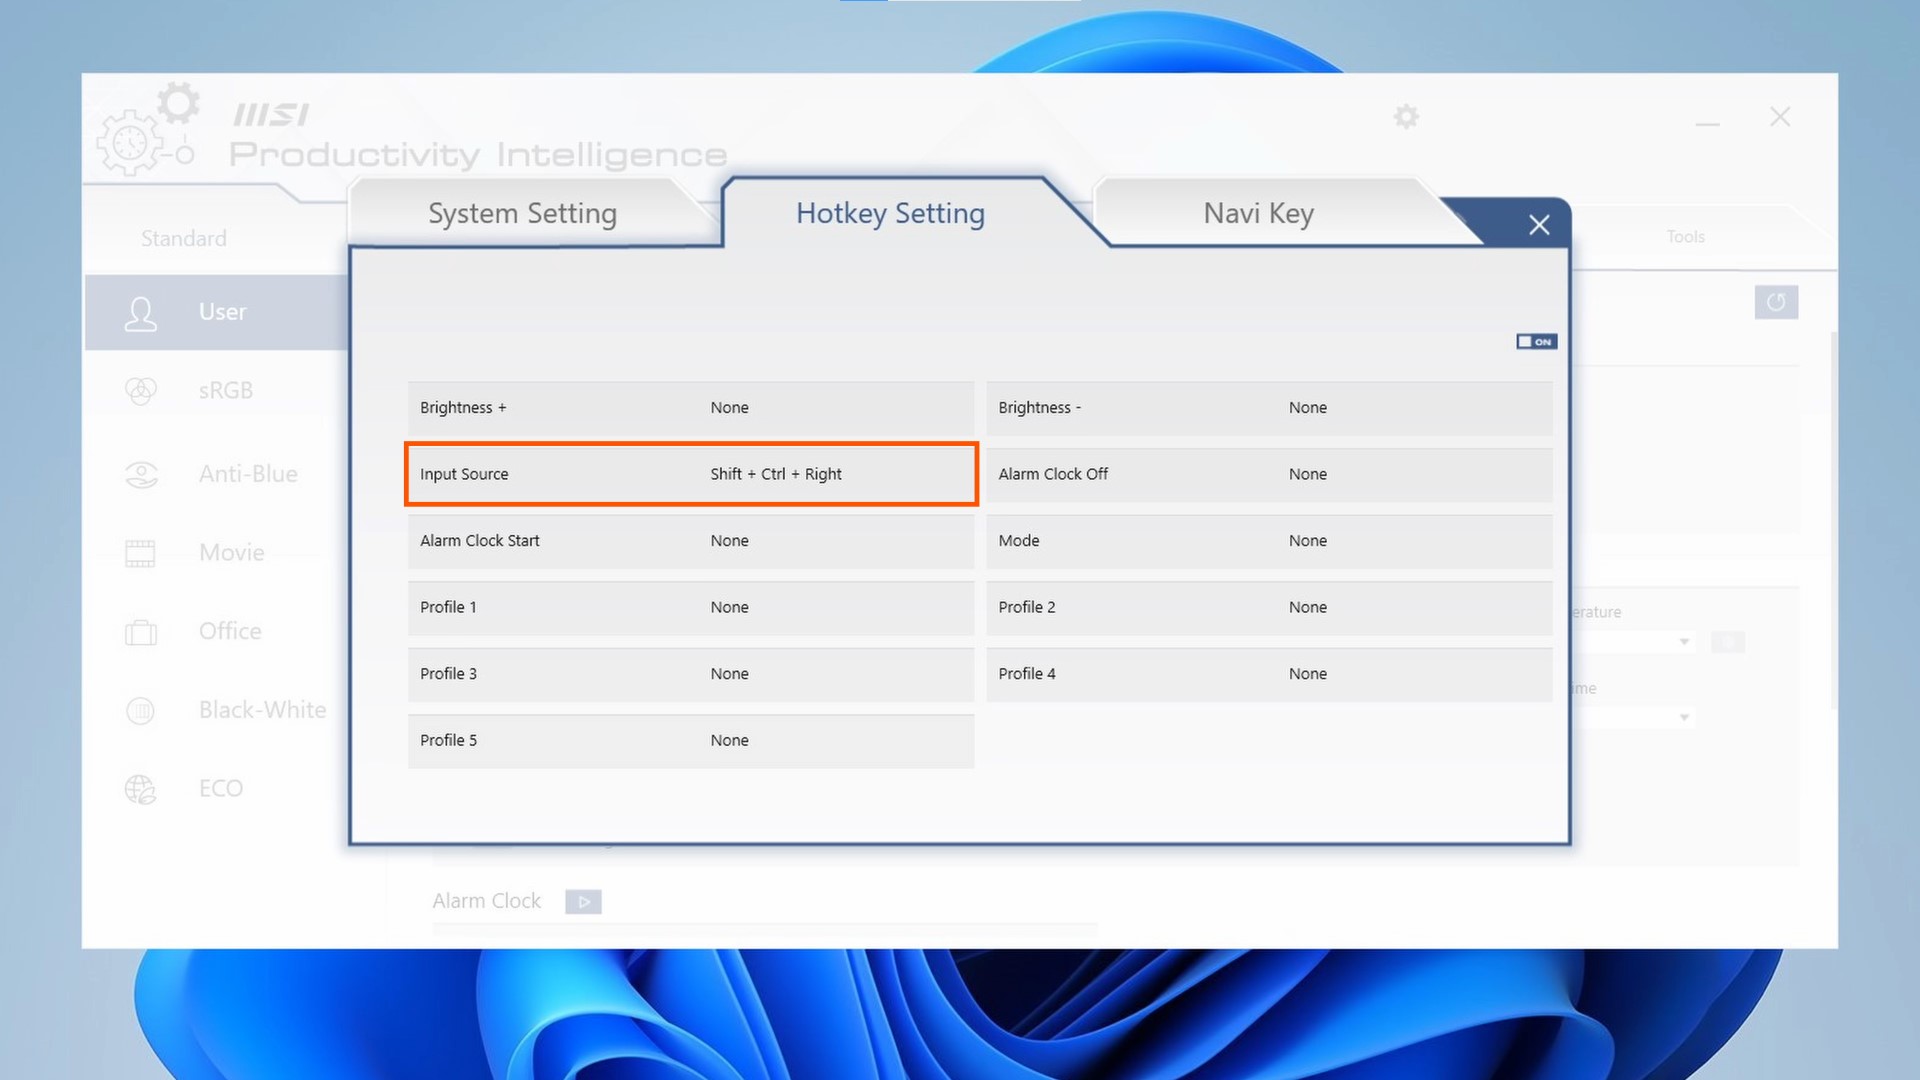Select the Black-White mode icon
This screenshot has height=1080, width=1920.
[141, 711]
